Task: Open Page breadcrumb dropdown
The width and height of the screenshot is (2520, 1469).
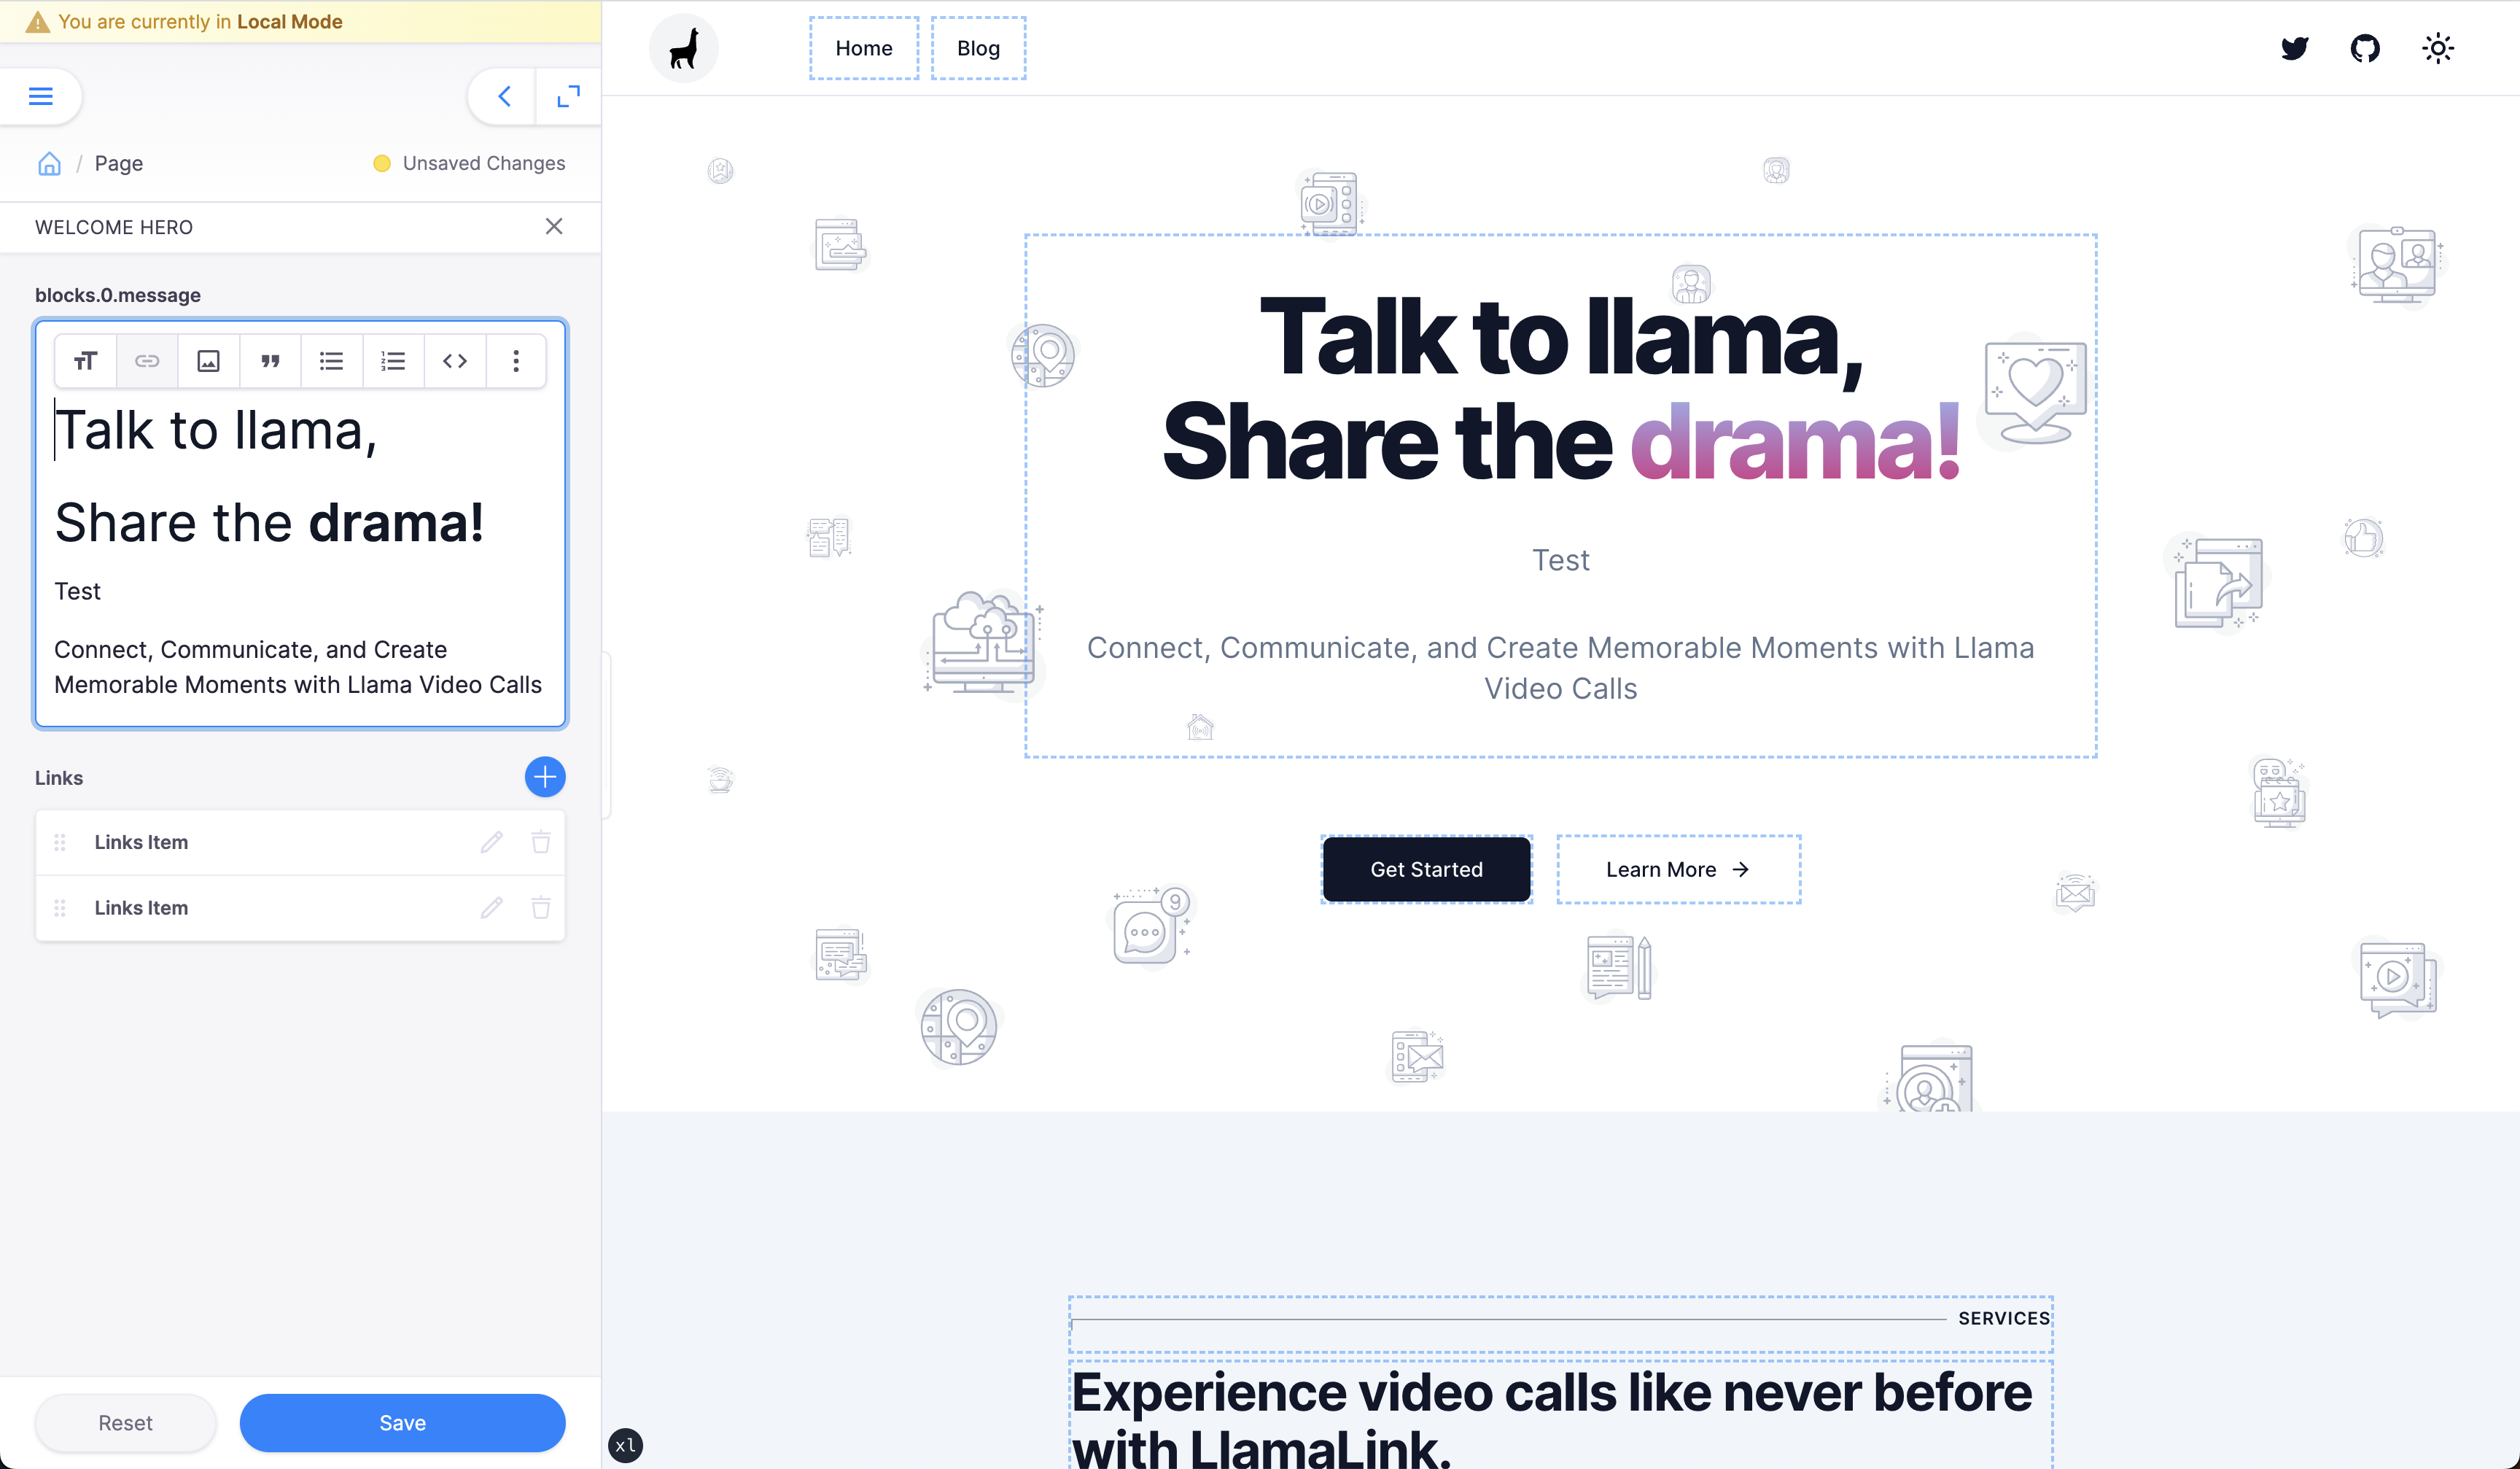Action: [x=119, y=161]
